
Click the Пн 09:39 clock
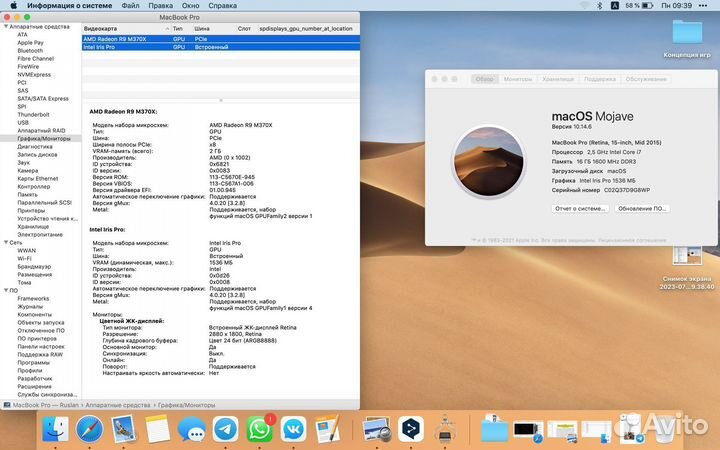[x=676, y=6]
